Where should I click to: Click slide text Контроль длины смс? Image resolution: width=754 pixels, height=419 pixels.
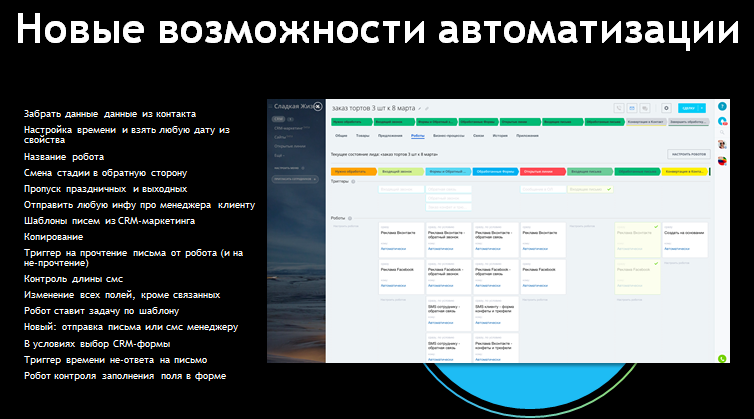pos(74,279)
